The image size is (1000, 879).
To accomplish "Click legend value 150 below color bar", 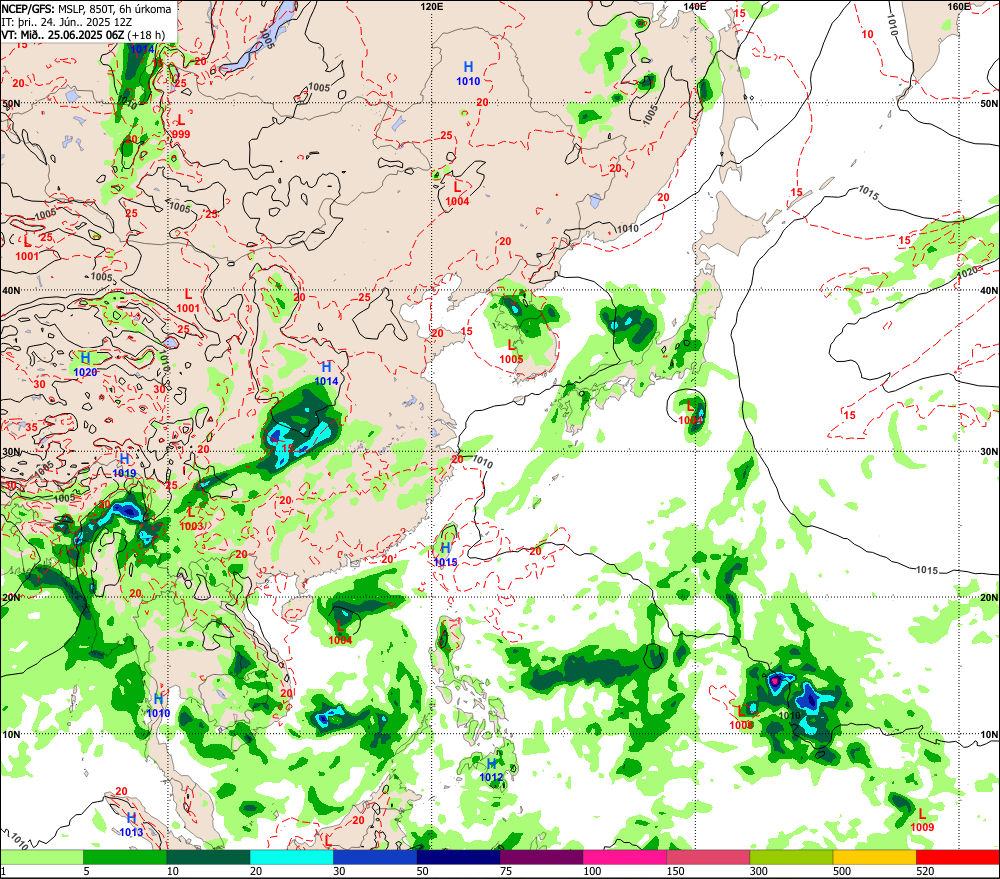I will [675, 871].
